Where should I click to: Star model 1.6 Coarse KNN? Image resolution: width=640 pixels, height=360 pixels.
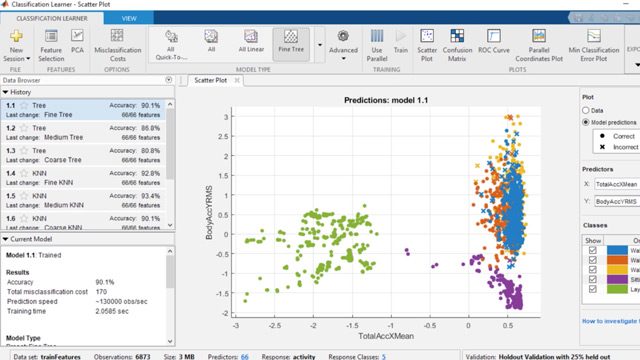coord(24,219)
